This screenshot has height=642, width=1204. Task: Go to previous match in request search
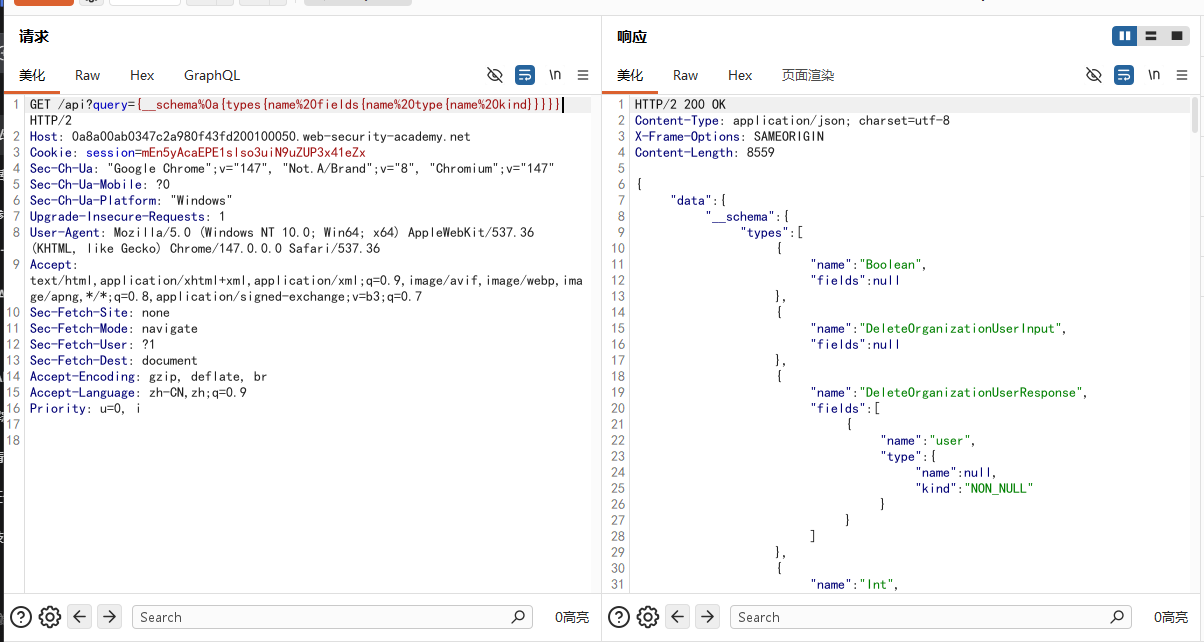pos(80,617)
